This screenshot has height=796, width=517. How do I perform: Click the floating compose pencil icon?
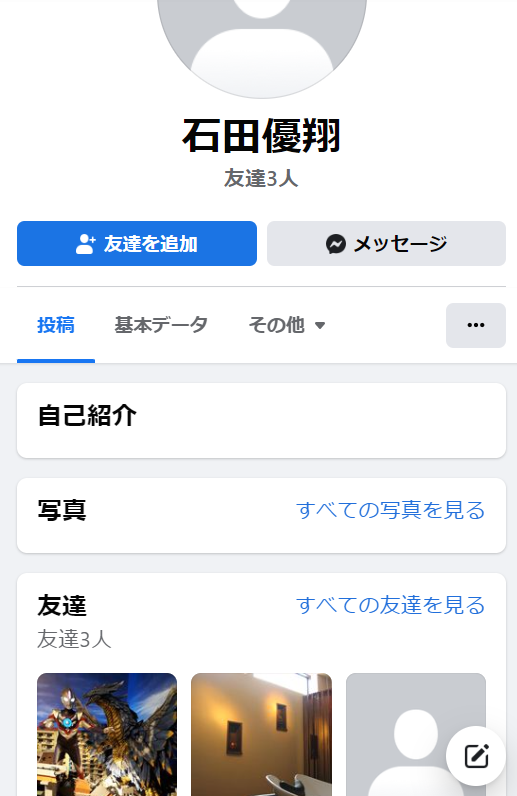(x=476, y=756)
